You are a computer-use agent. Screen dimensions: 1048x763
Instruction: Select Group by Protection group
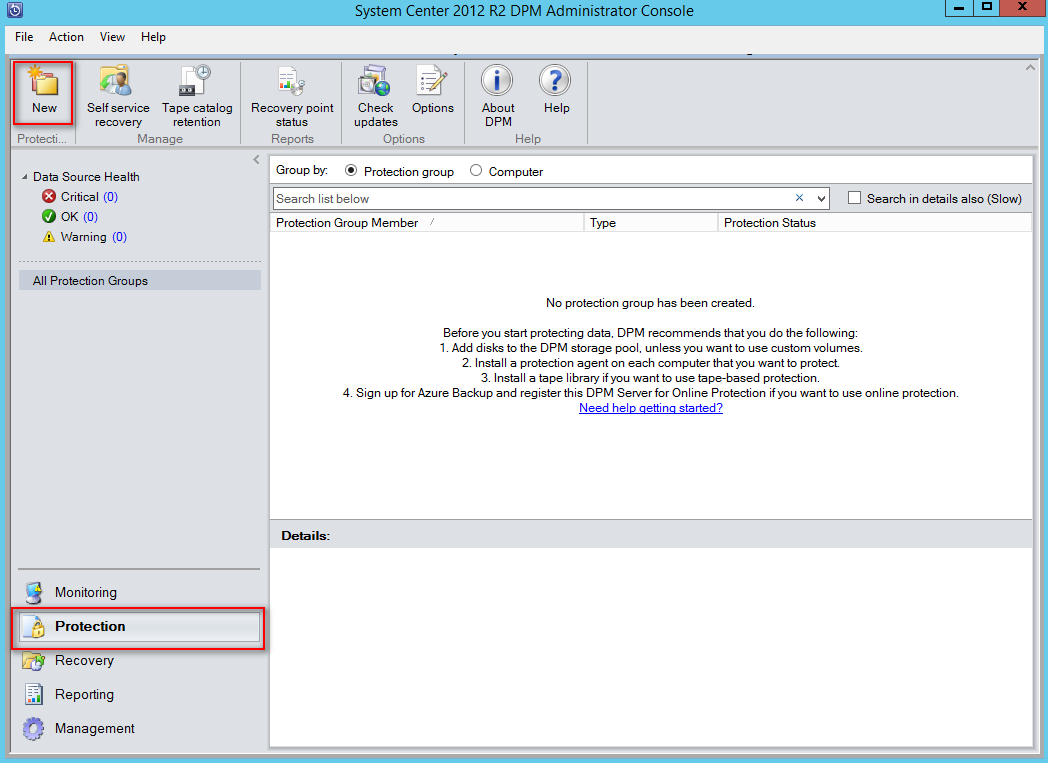[x=351, y=171]
